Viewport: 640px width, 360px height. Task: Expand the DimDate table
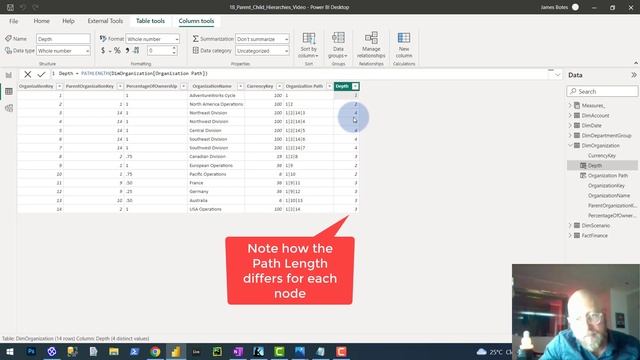click(x=570, y=125)
